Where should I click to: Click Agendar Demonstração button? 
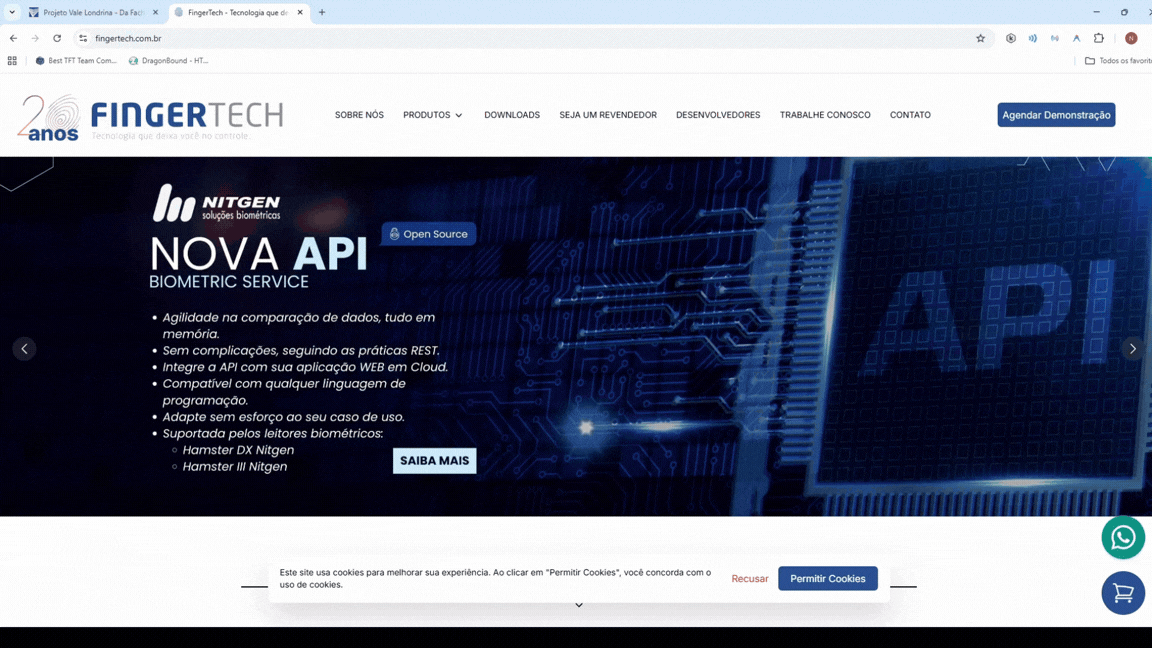point(1056,115)
